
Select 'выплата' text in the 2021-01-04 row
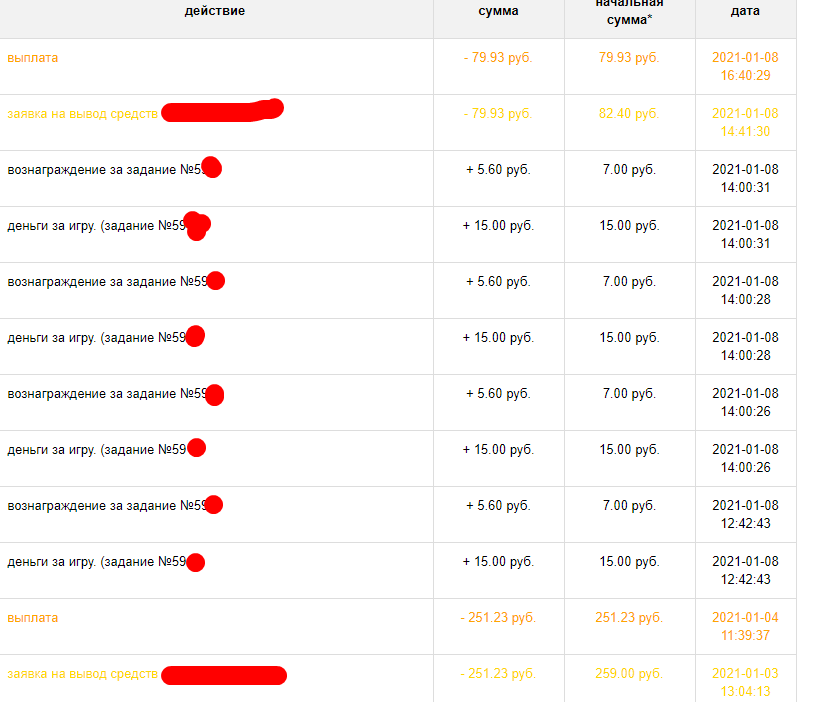tap(33, 618)
